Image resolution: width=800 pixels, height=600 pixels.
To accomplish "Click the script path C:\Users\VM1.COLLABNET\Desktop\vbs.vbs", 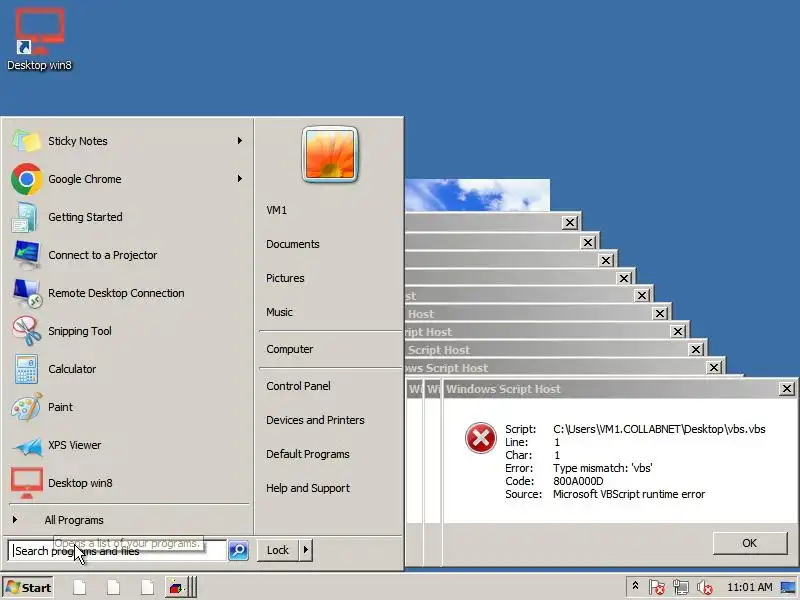I will [659, 429].
